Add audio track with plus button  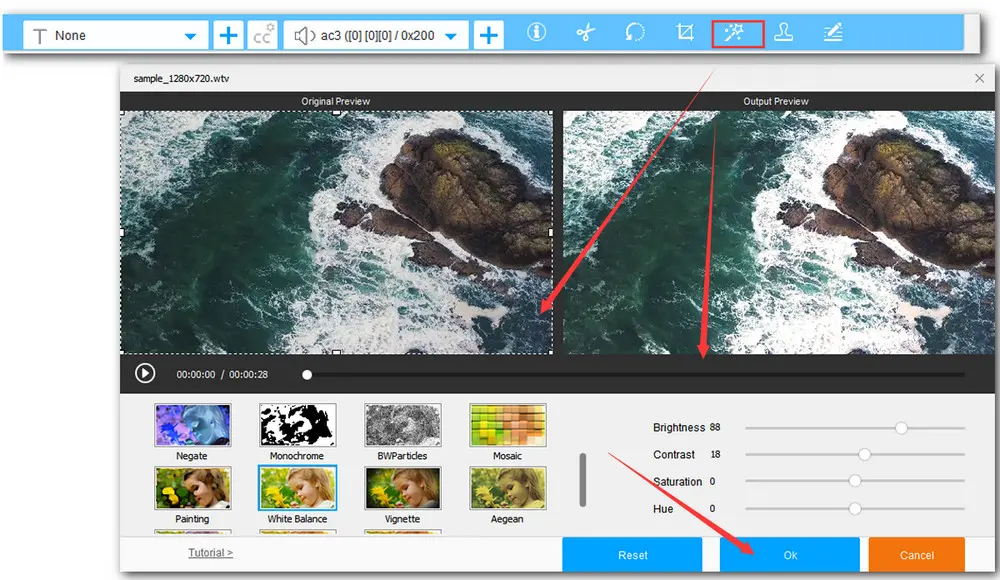coord(489,36)
